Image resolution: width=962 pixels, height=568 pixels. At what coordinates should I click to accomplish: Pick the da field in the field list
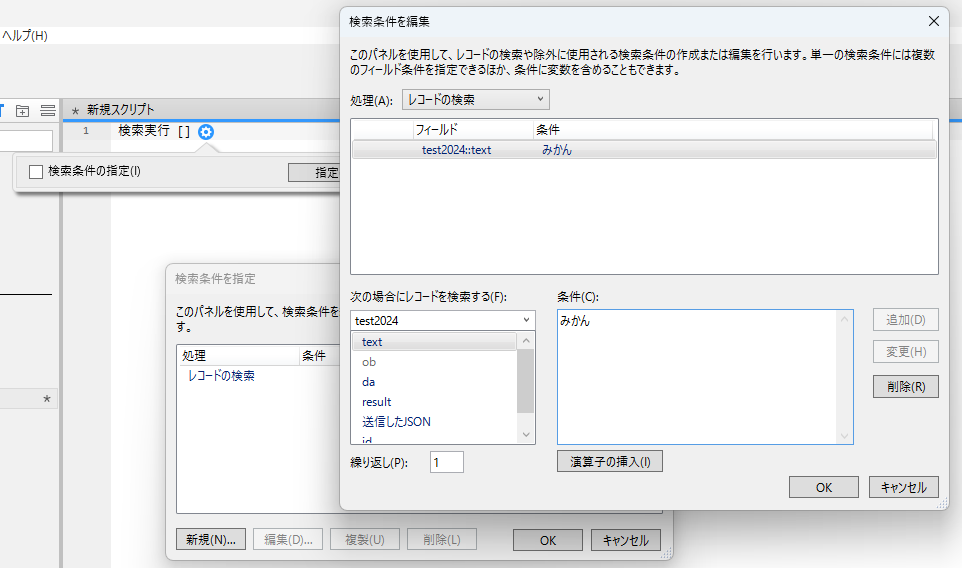tap(369, 382)
